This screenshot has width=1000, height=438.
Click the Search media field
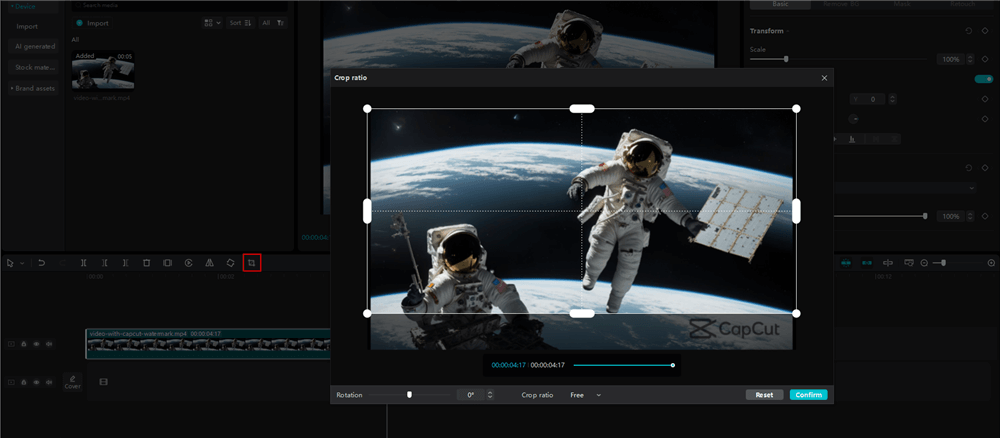click(x=180, y=6)
